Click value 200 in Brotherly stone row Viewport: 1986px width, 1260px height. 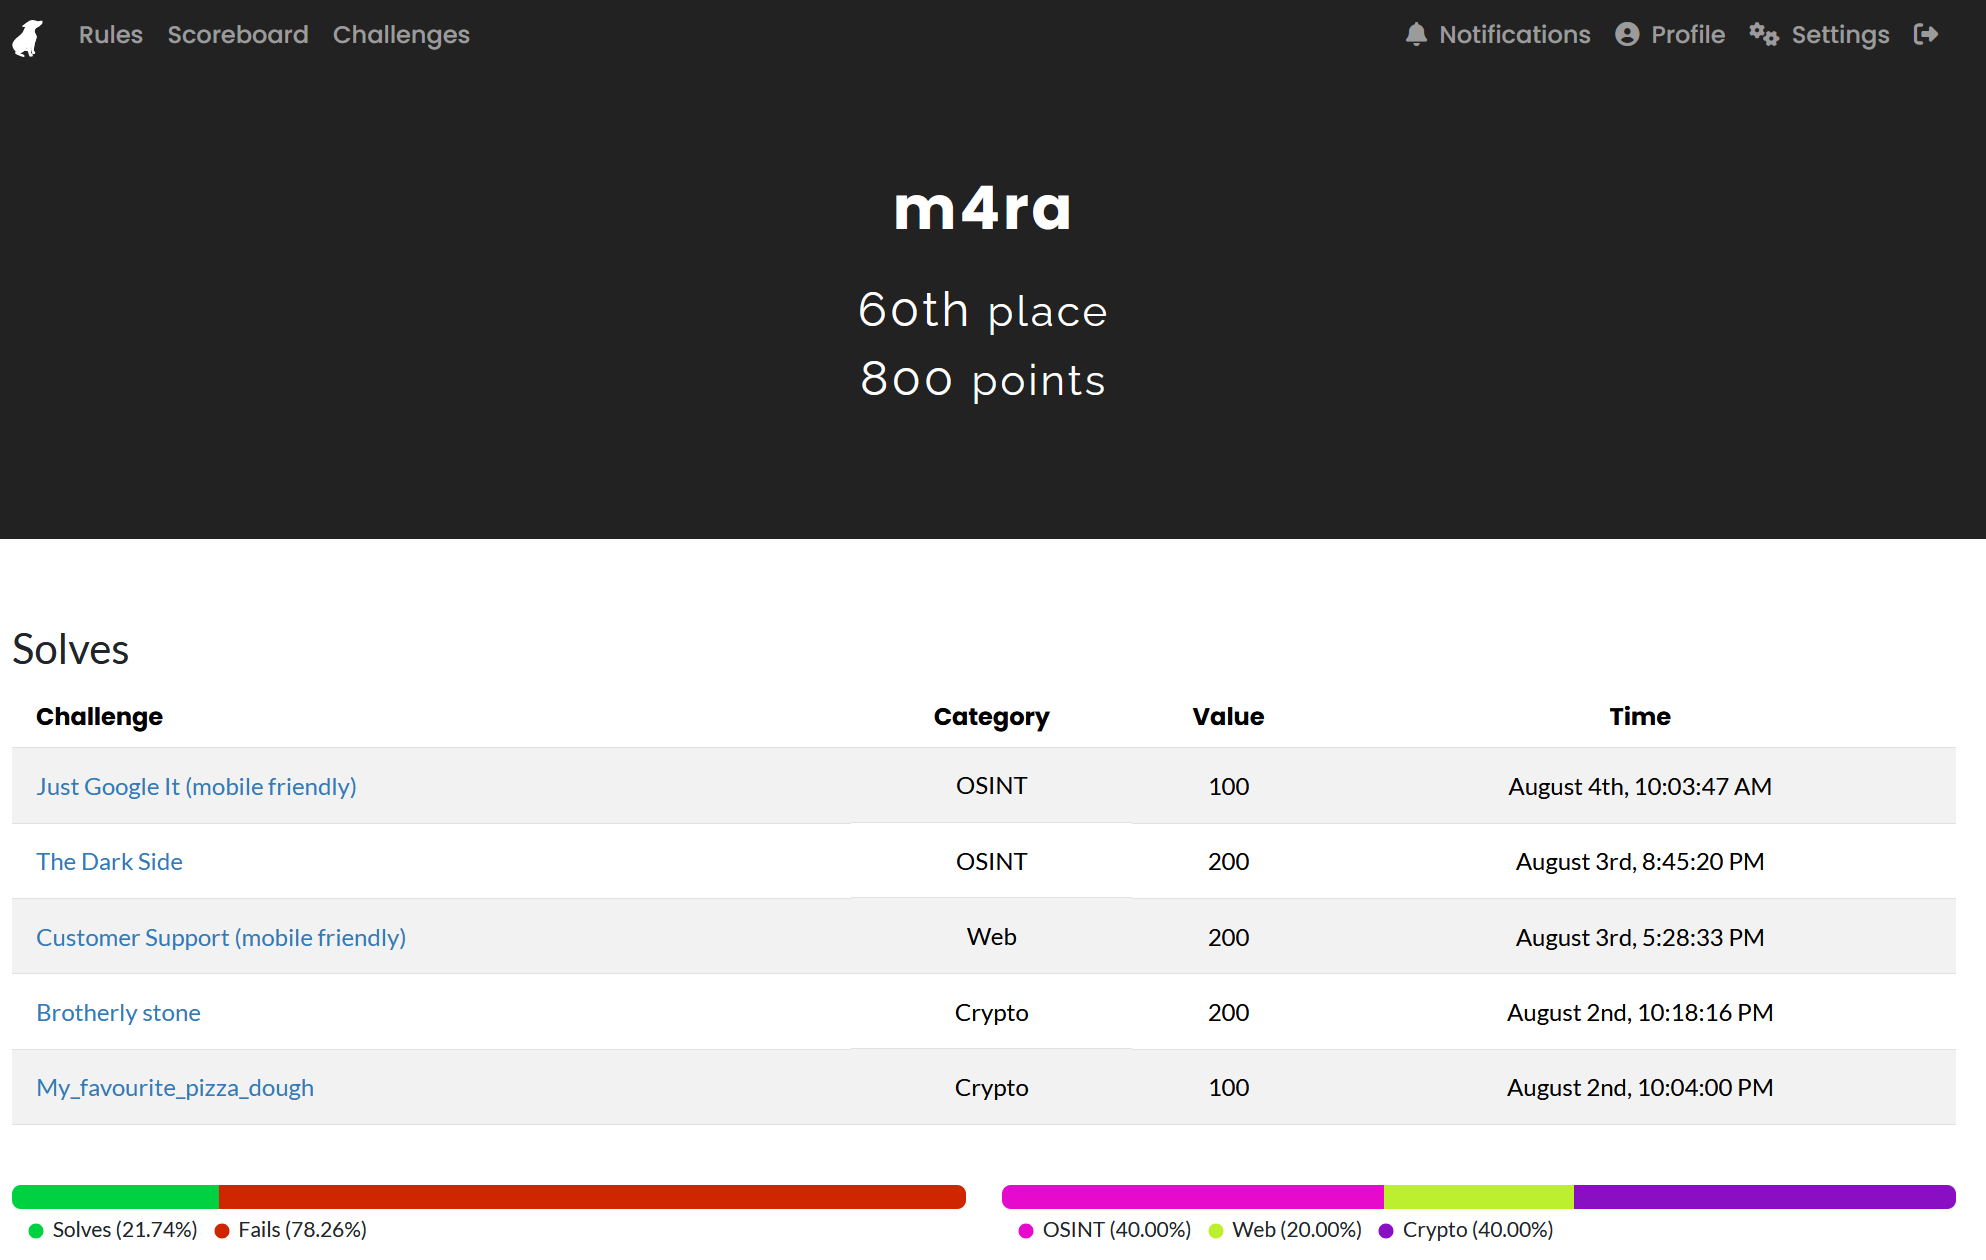tap(1228, 1013)
